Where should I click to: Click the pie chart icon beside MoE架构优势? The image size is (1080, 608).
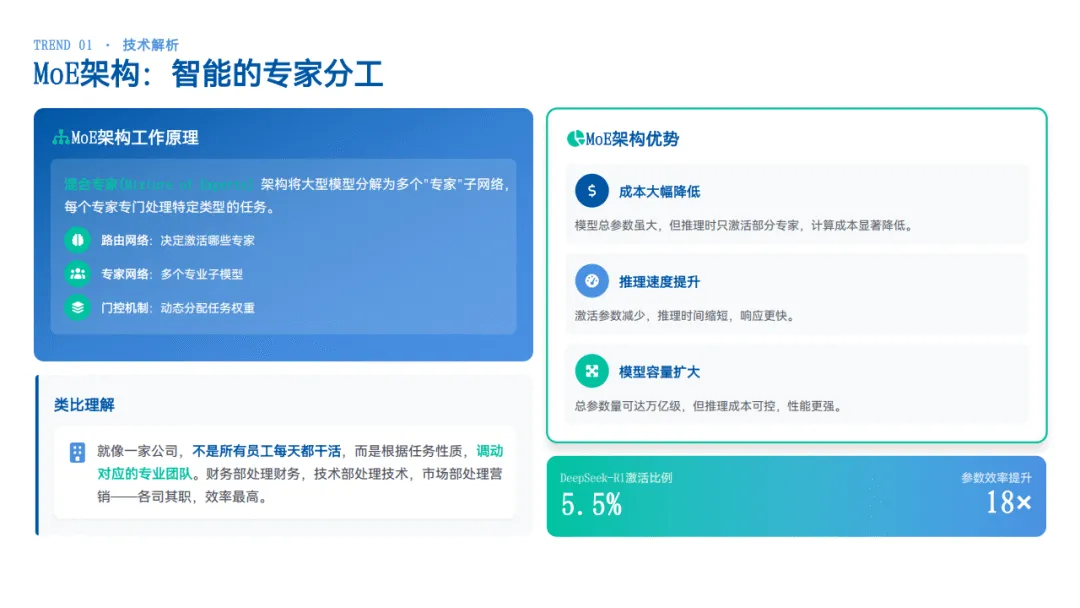coord(575,139)
